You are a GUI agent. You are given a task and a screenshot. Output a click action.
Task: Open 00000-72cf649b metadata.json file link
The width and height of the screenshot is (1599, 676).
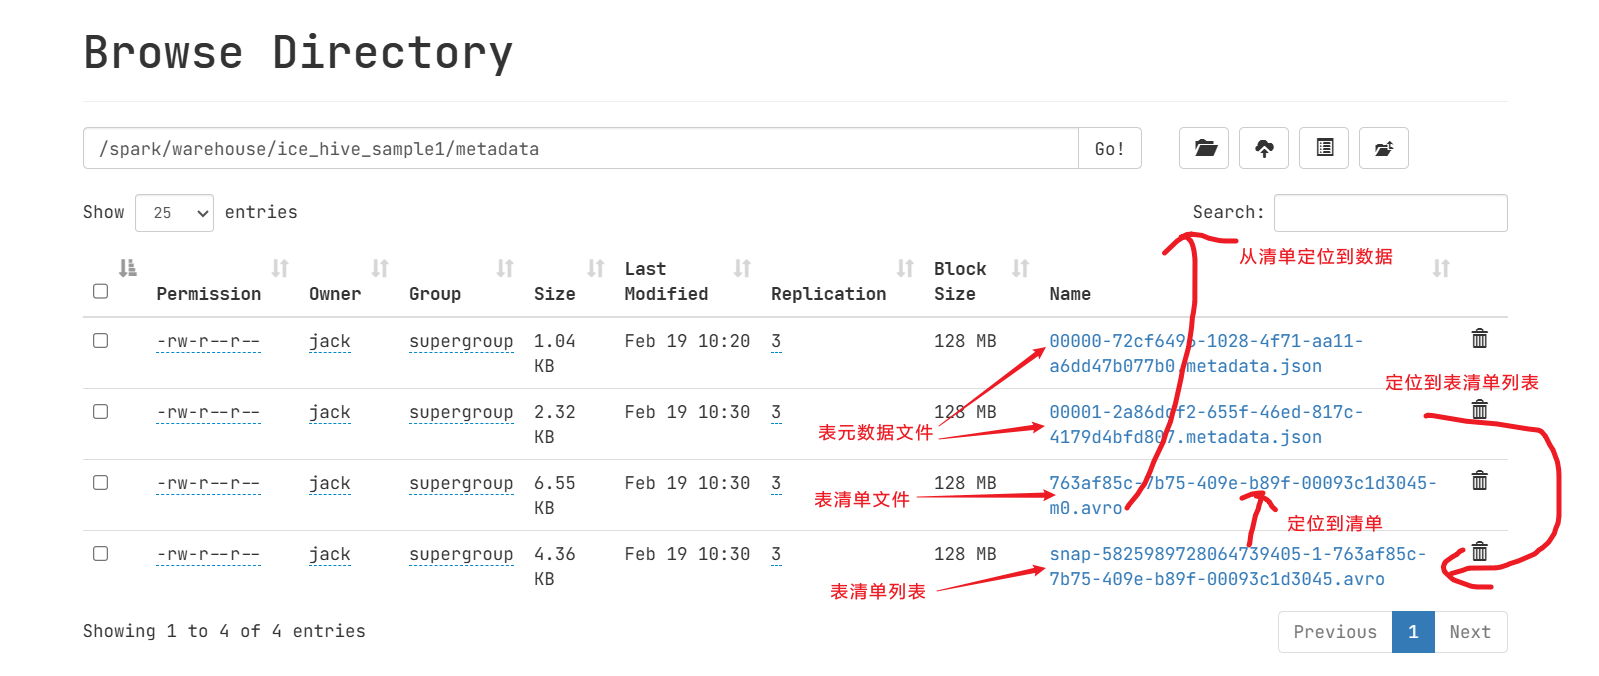1206,353
